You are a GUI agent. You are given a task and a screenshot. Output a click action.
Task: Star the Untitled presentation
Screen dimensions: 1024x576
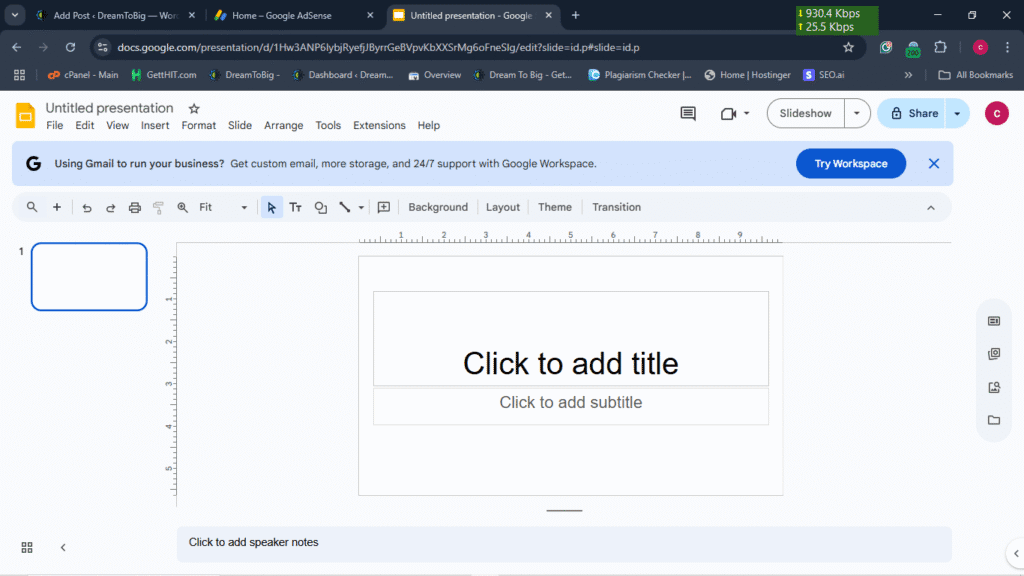tap(194, 108)
